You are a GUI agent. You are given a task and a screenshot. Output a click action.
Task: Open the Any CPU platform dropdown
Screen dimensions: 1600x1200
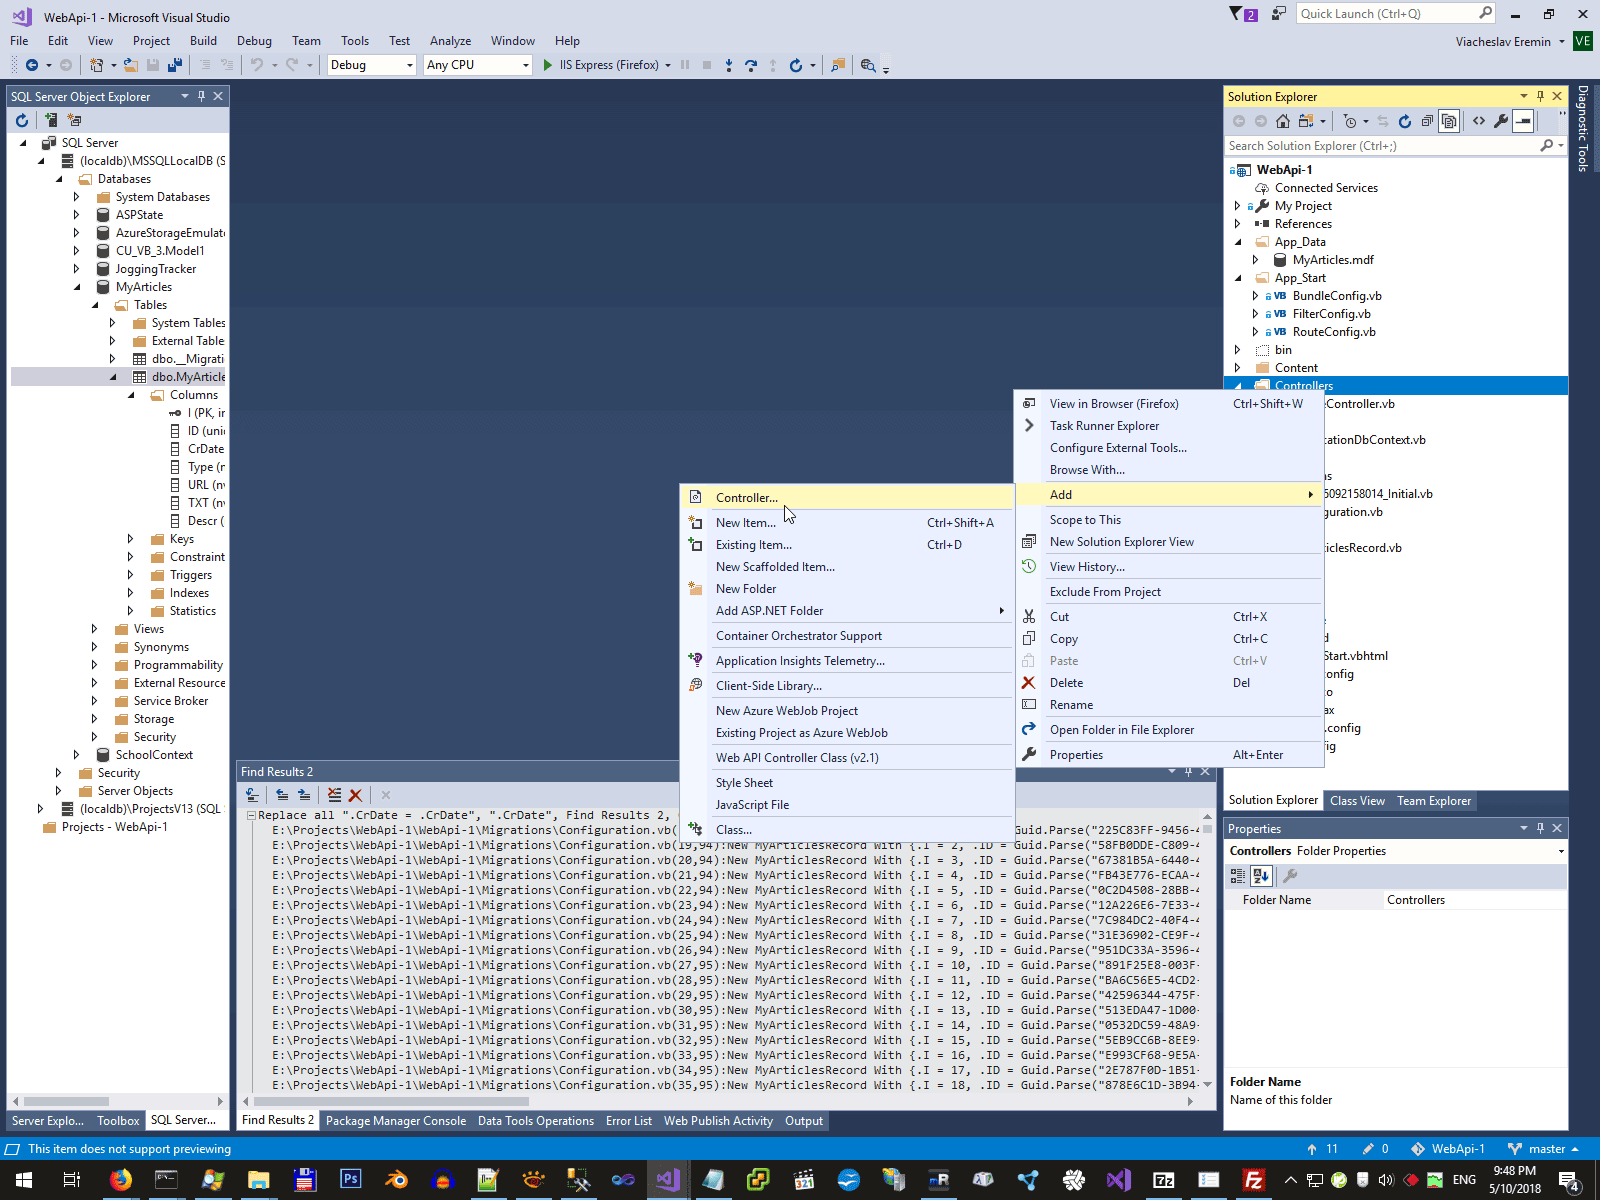478,65
